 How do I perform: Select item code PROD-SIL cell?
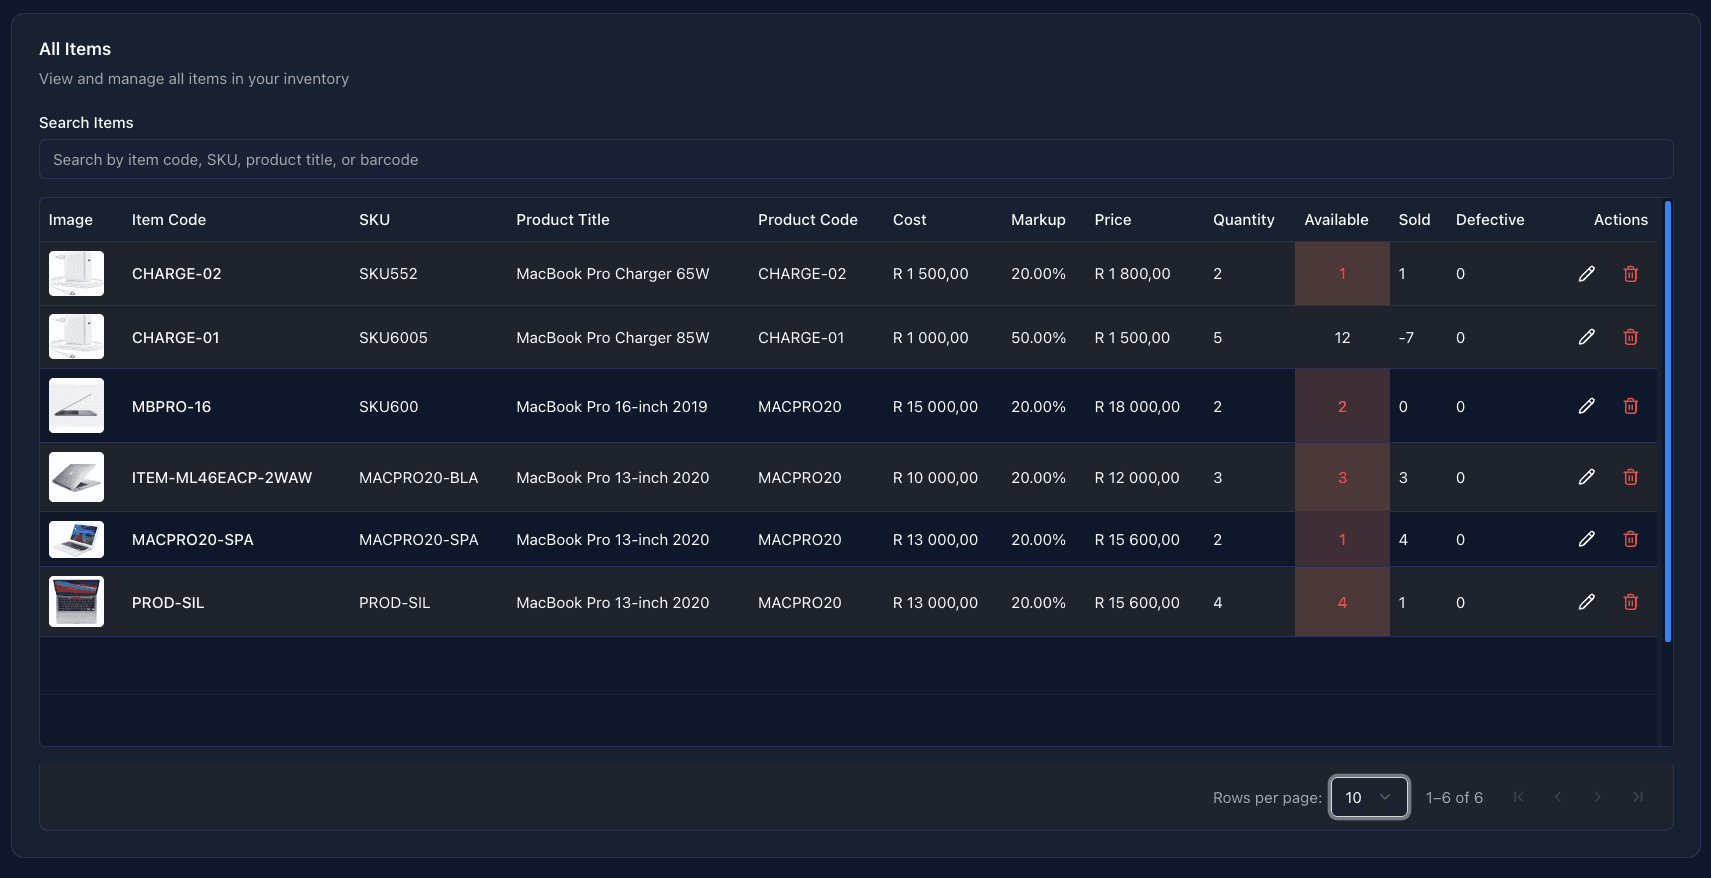(168, 603)
